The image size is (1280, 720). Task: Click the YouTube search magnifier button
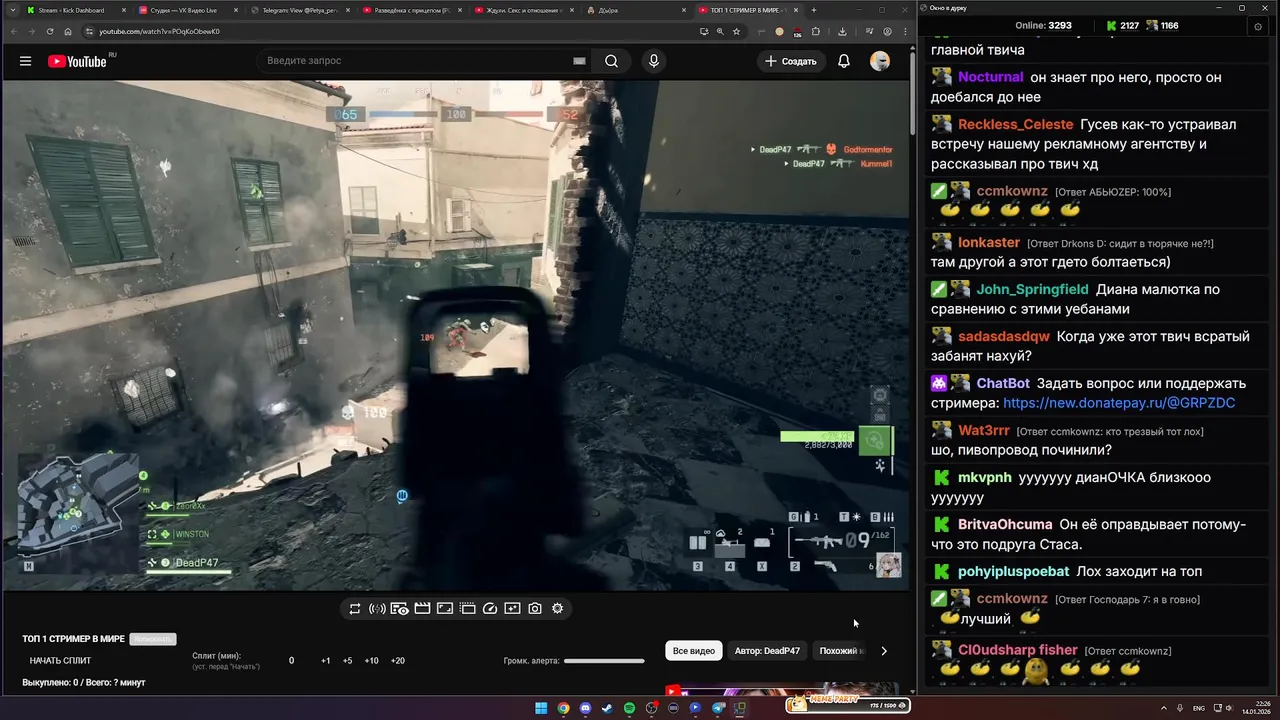[x=611, y=61]
